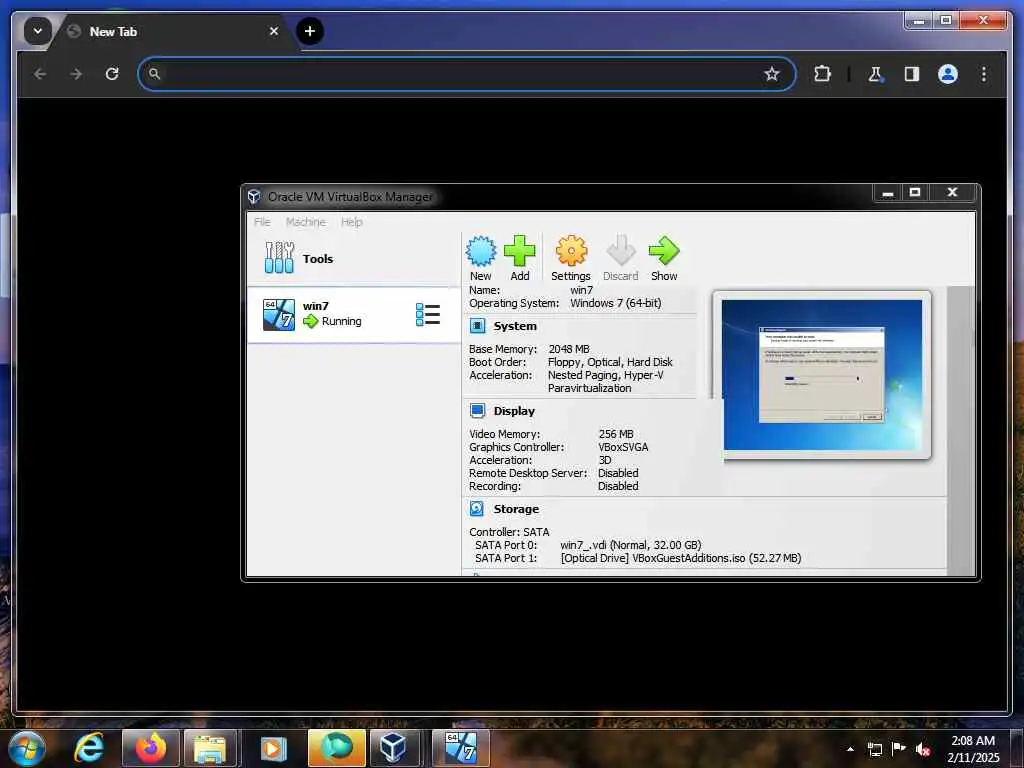Open the File menu in VirtualBox
This screenshot has width=1024, height=768.
click(x=262, y=222)
